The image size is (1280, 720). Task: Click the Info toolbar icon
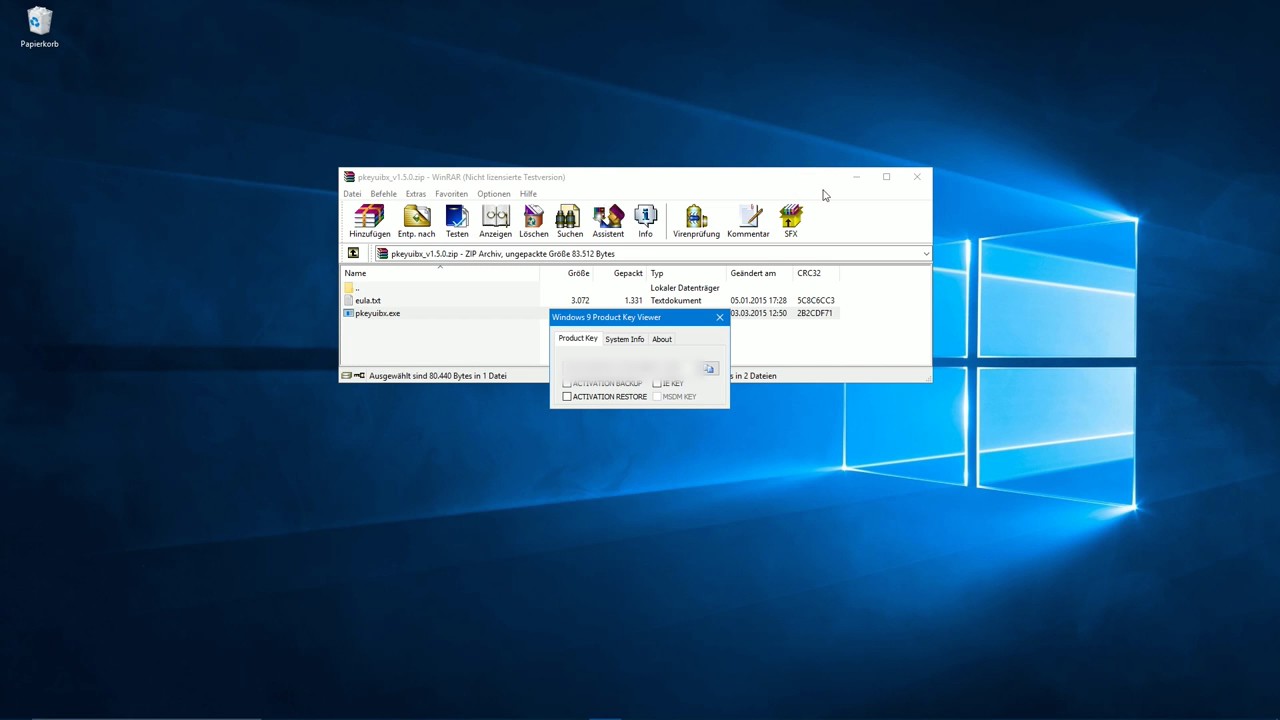pos(645,222)
